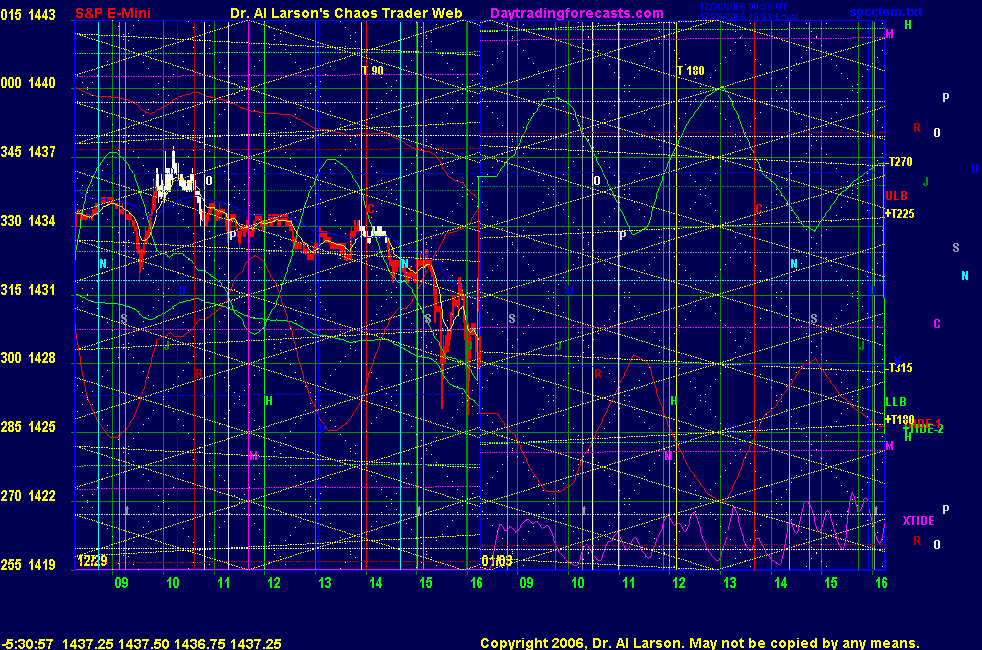Open the Daytradingforecasts.com link
This screenshot has height=650, width=982.
[x=577, y=13]
